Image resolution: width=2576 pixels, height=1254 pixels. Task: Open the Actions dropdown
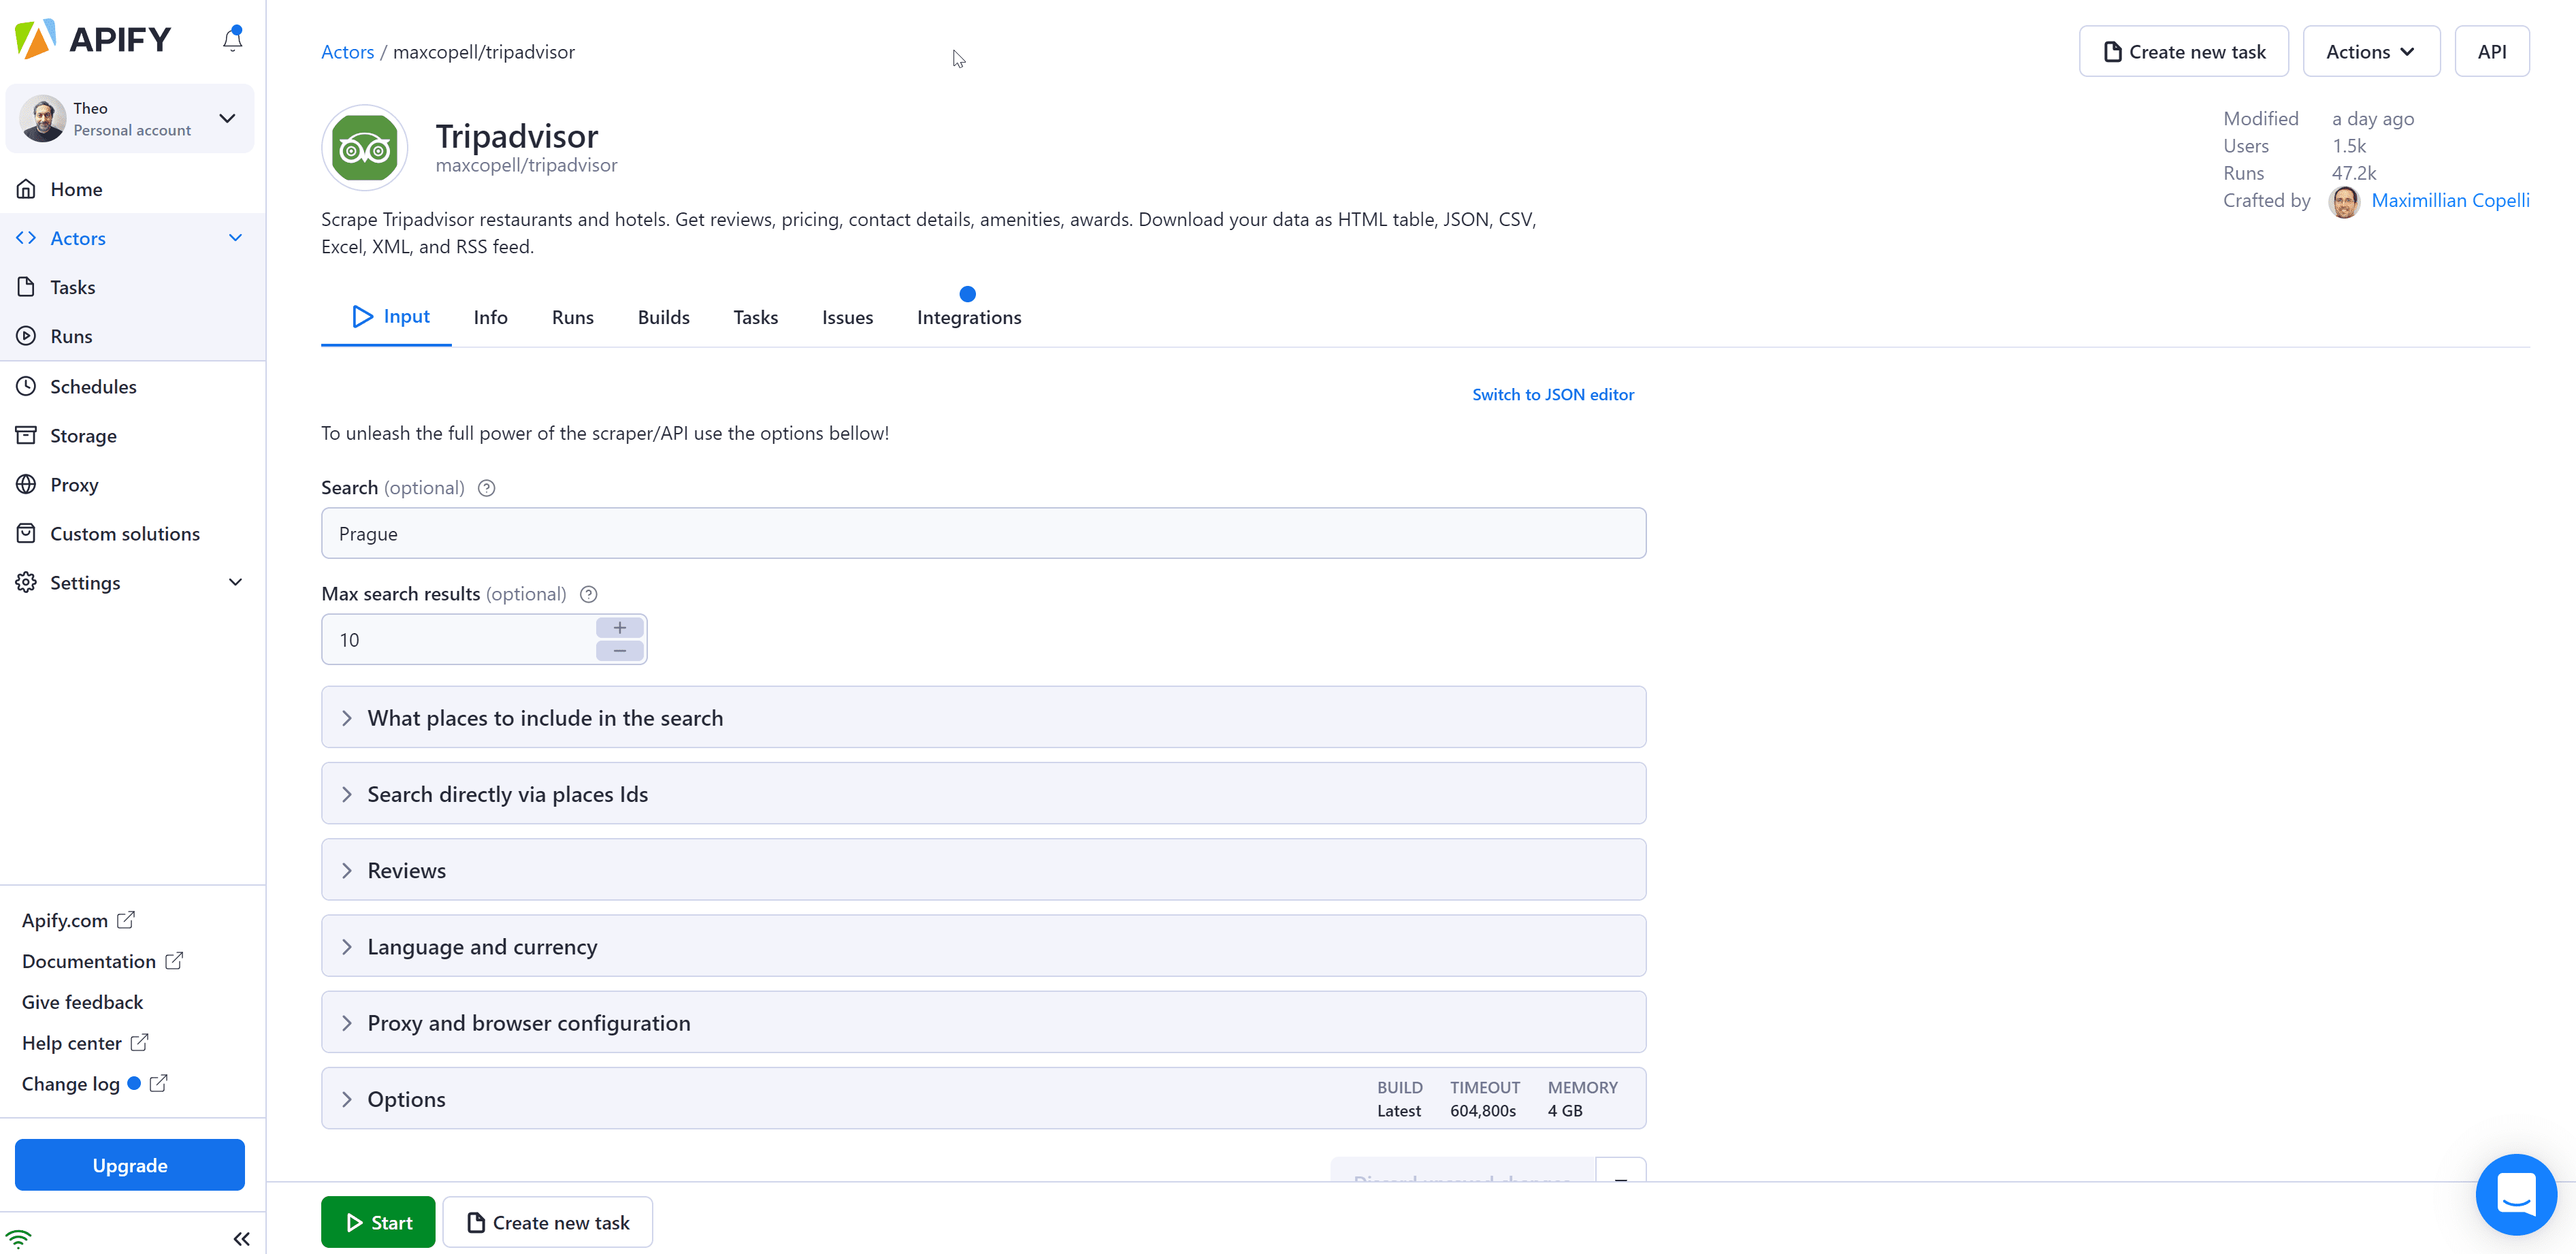2371,52
